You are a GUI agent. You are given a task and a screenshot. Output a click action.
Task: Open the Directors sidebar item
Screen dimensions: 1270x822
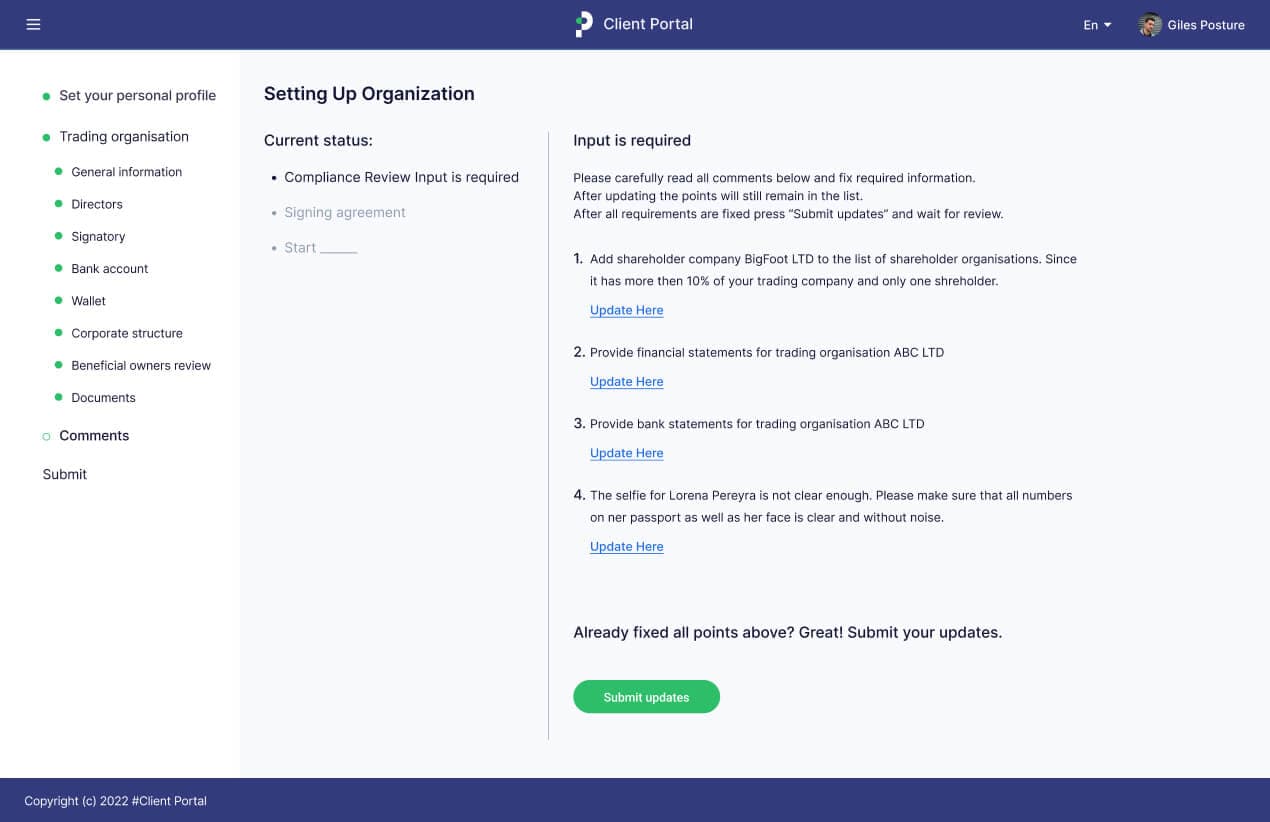(x=97, y=204)
